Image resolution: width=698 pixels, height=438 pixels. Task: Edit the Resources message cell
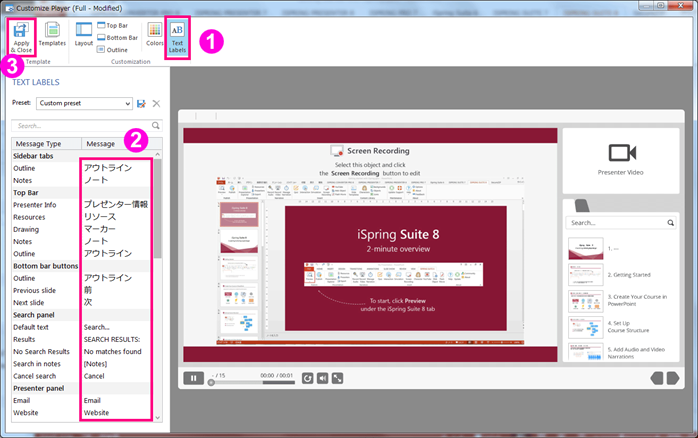pos(116,217)
